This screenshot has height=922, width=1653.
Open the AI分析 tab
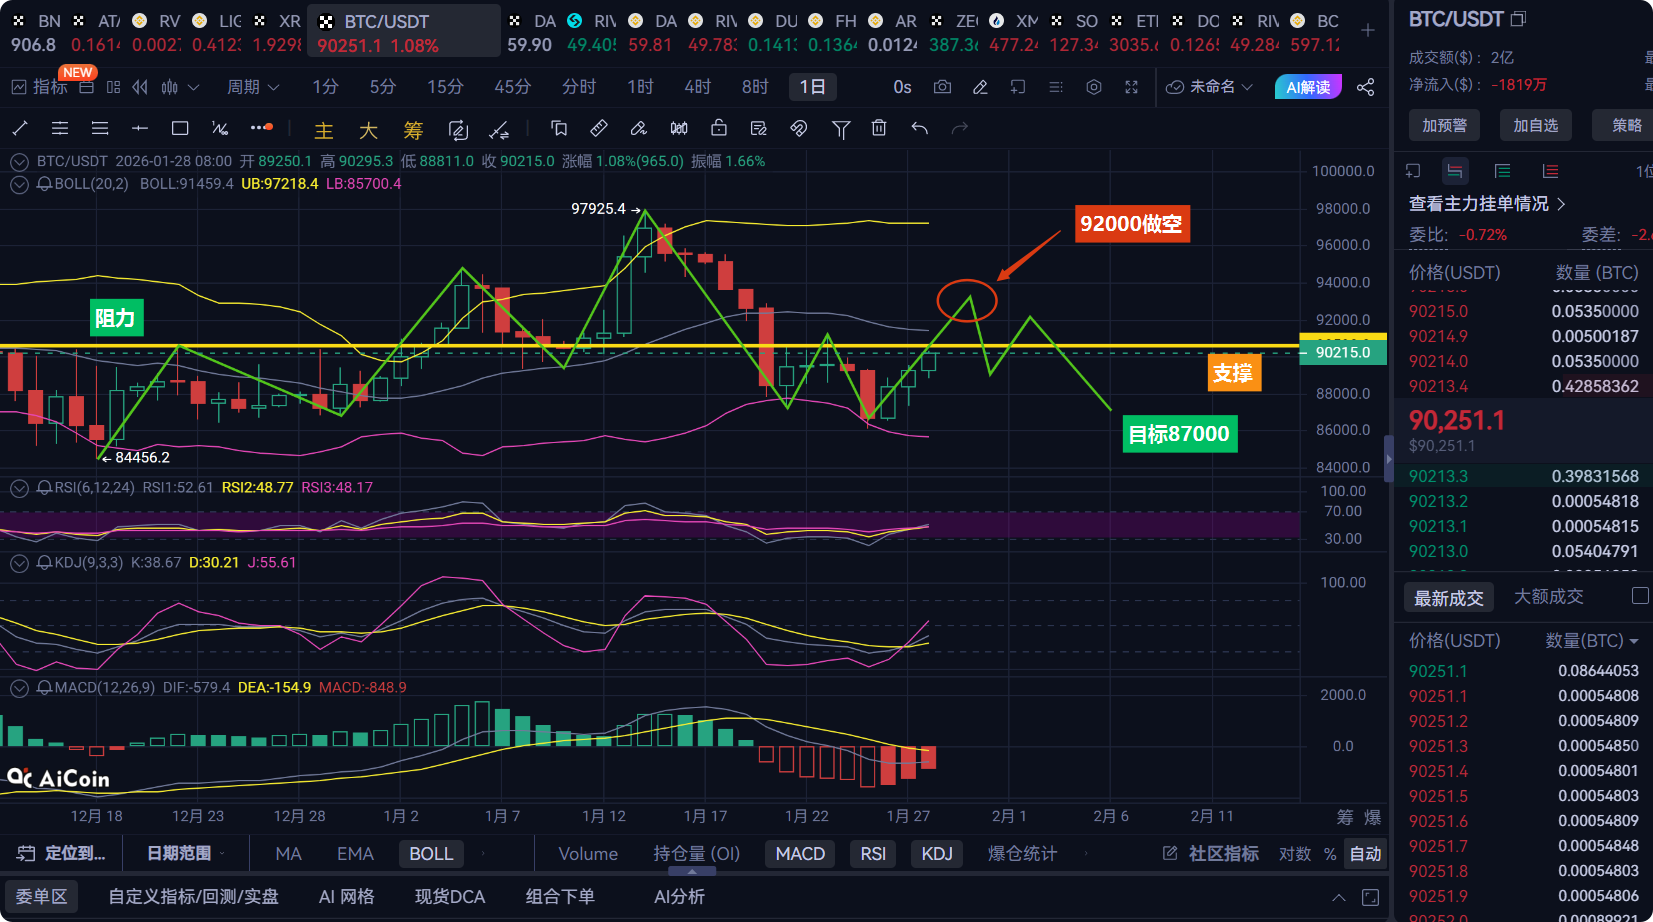[679, 896]
